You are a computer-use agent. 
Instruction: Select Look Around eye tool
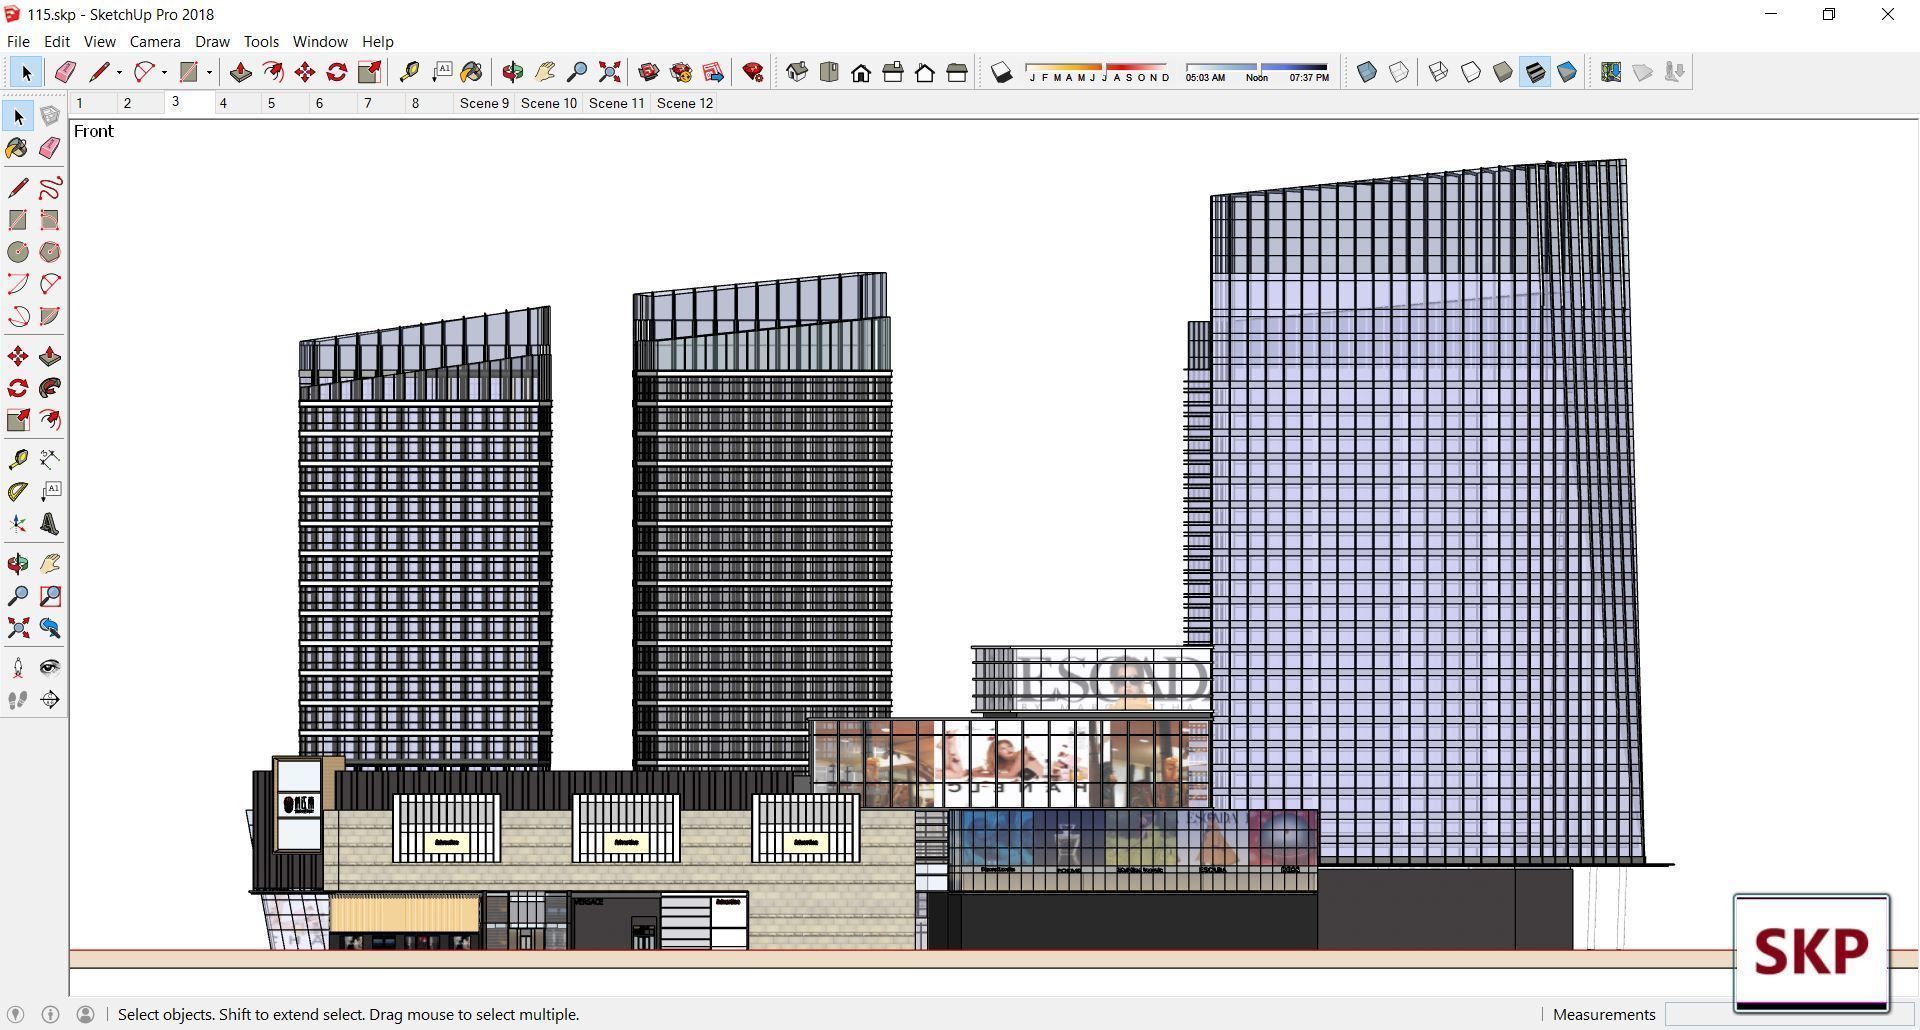pos(50,668)
